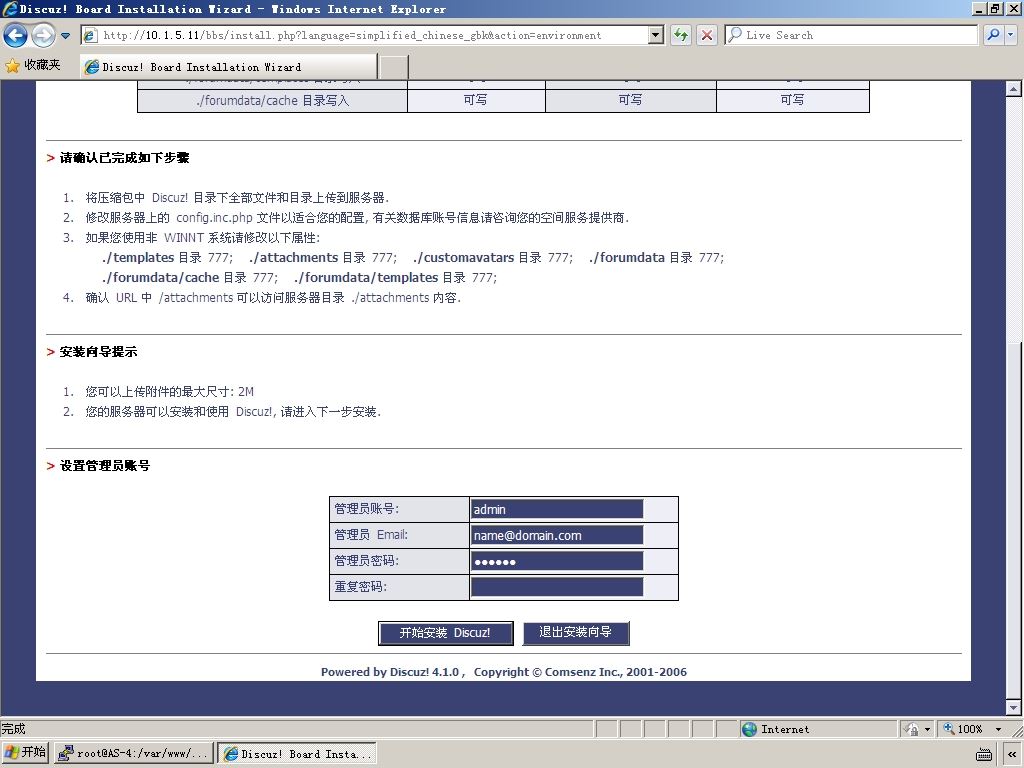Click the Stop loading icon
The width and height of the screenshot is (1024, 768).
pos(707,35)
